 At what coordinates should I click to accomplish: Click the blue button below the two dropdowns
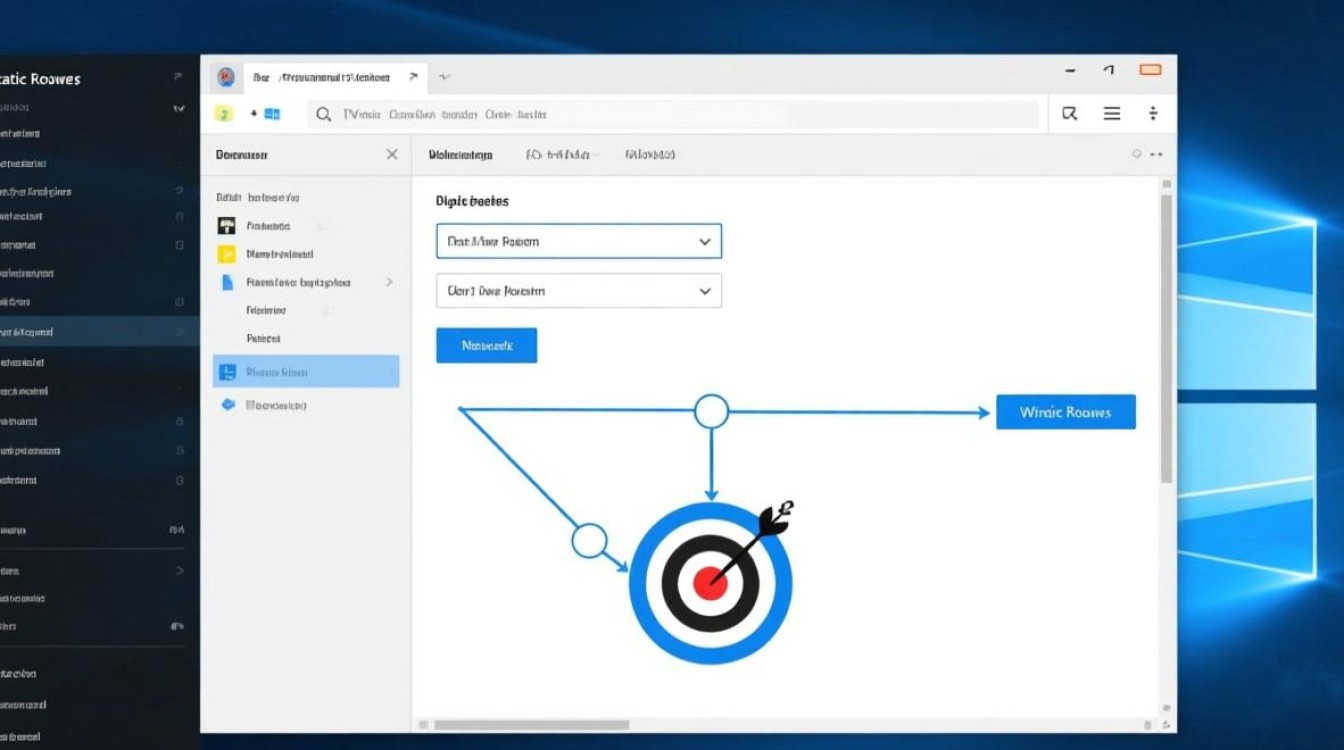click(487, 346)
